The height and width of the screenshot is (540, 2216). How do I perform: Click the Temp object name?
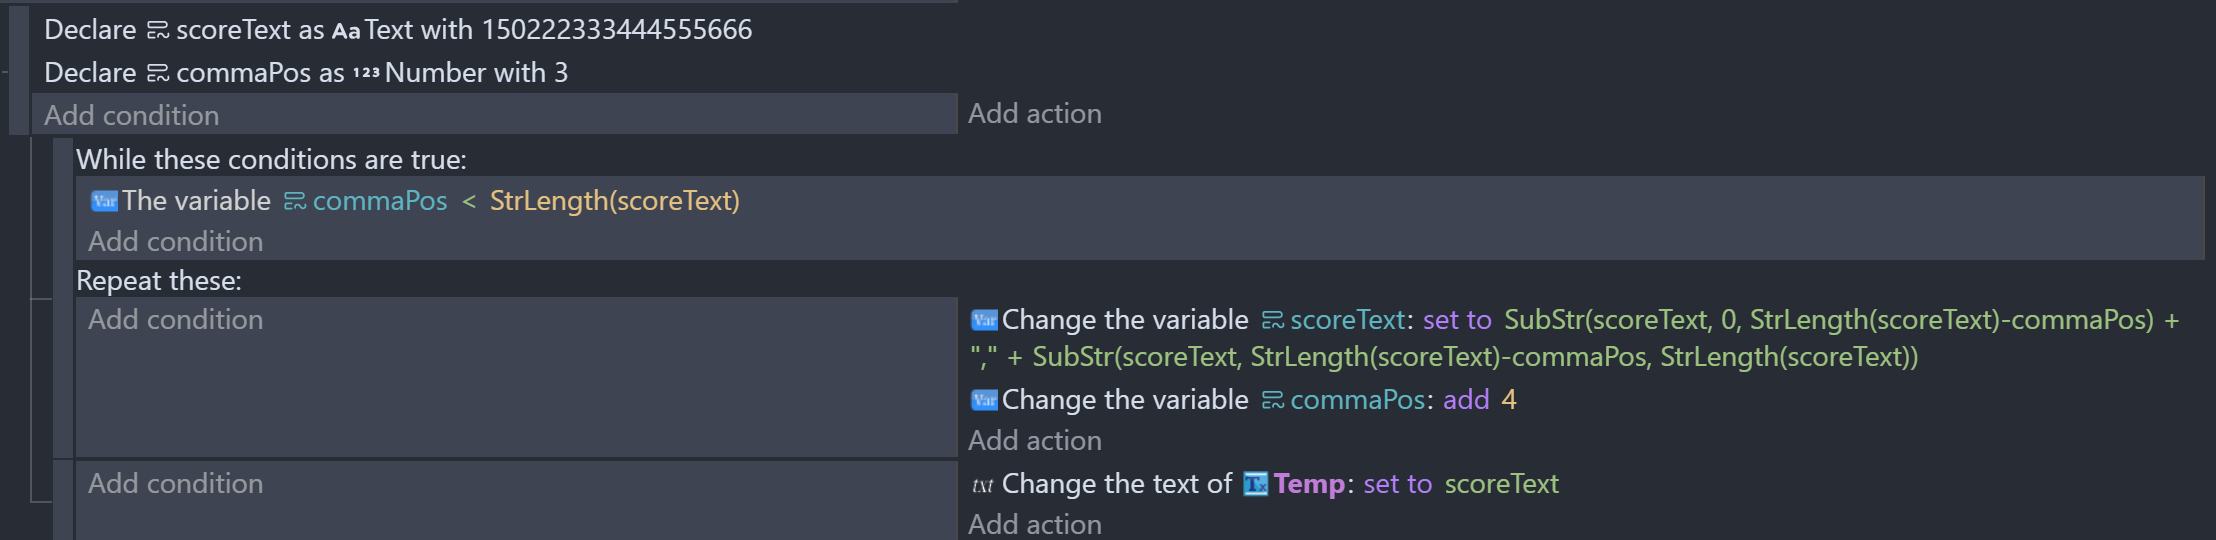point(1309,484)
